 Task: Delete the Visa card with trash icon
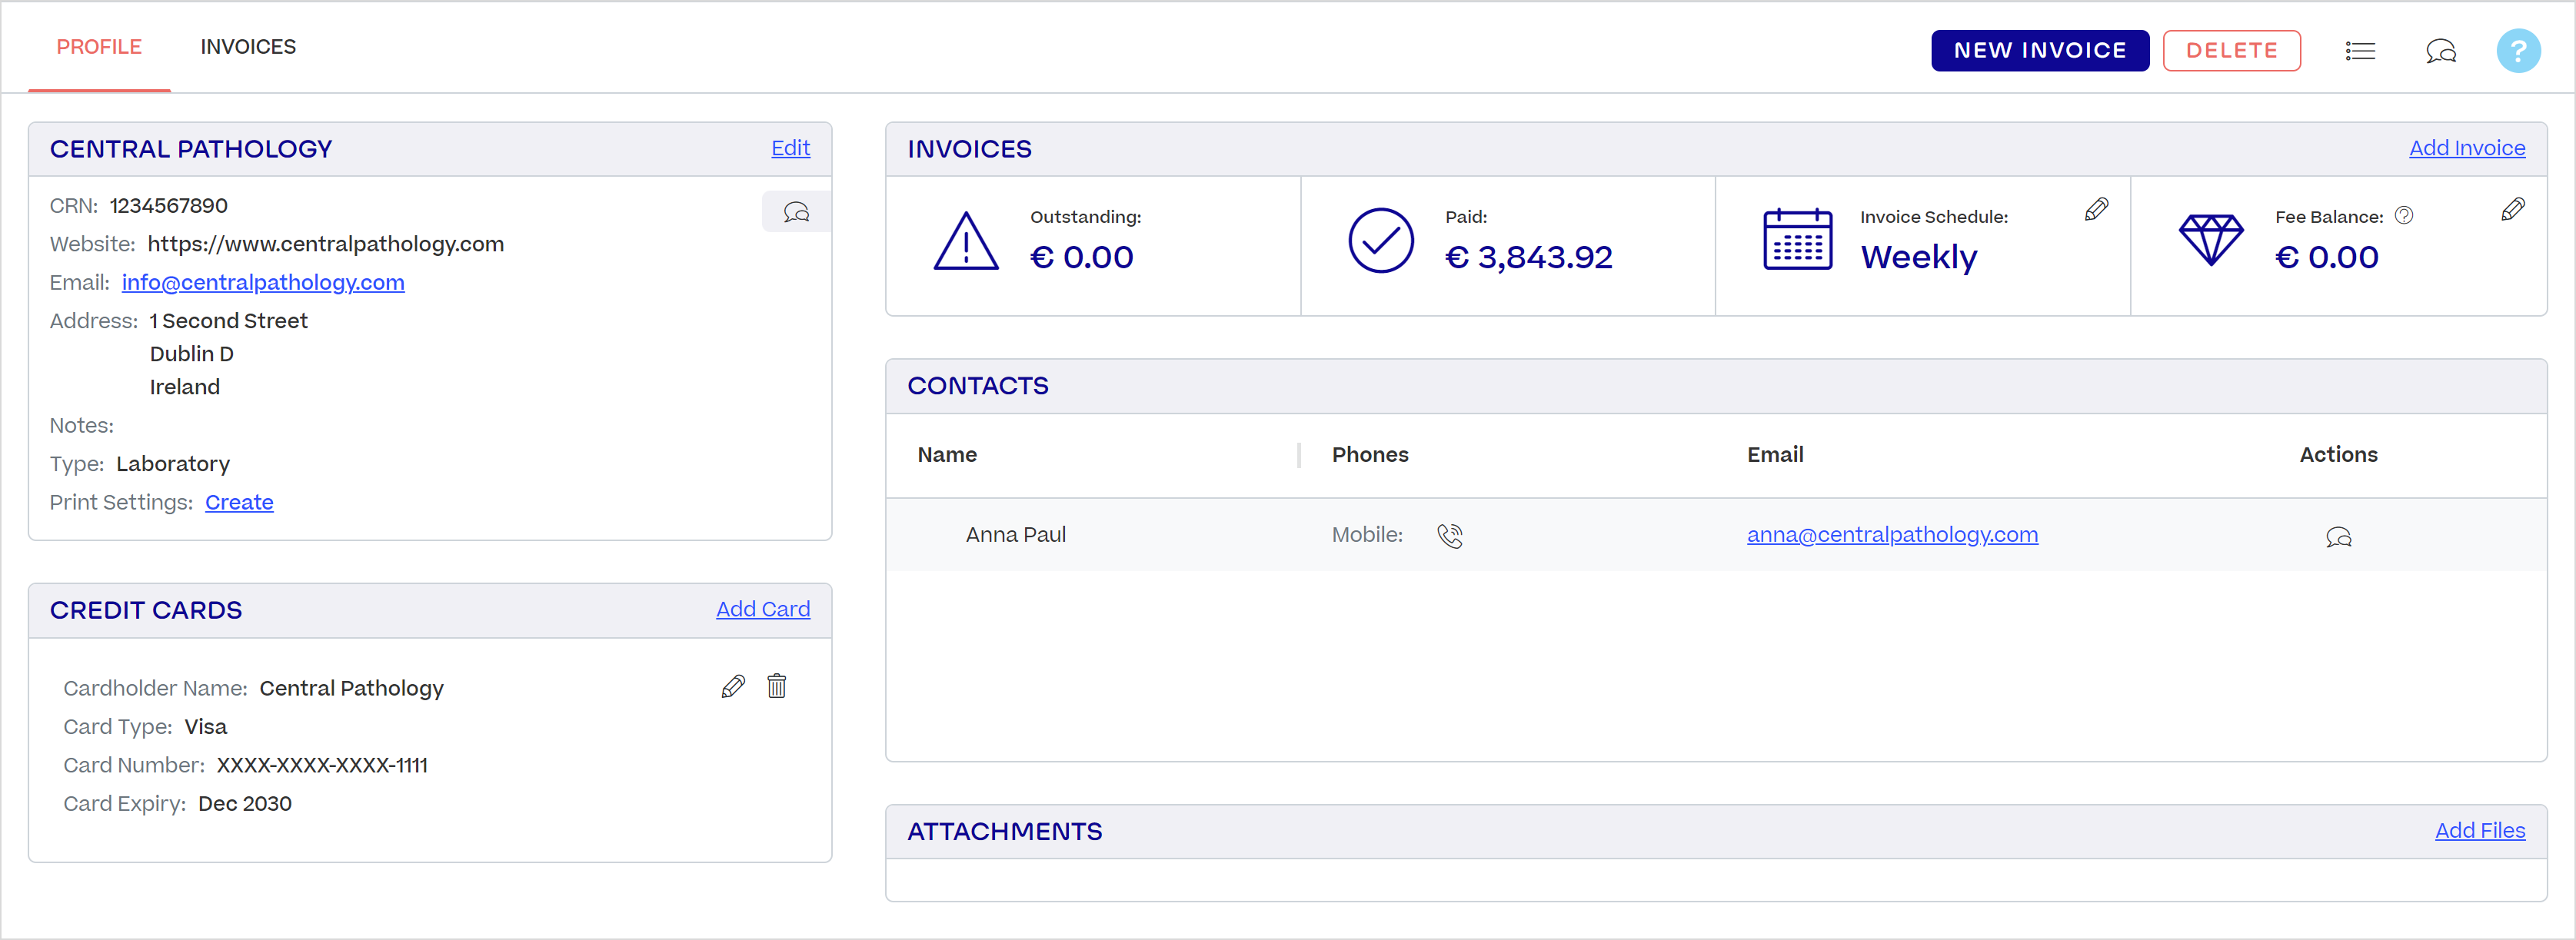776,686
